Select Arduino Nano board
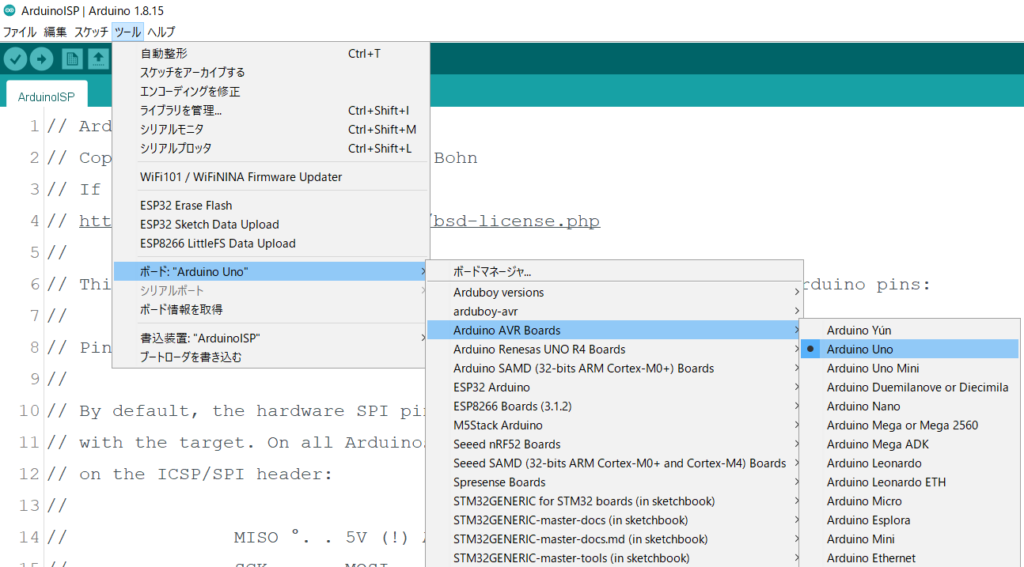Screen dimensions: 1024x567 [863, 406]
